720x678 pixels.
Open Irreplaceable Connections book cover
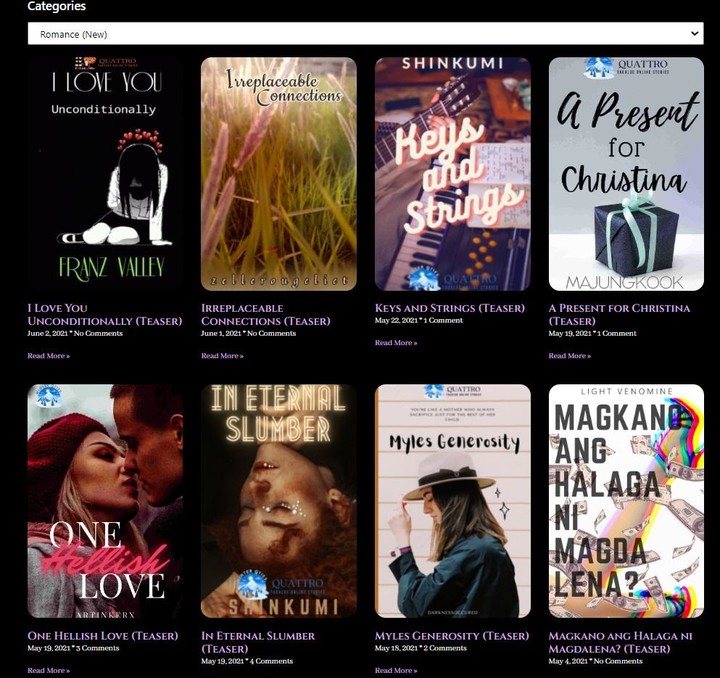tap(279, 174)
